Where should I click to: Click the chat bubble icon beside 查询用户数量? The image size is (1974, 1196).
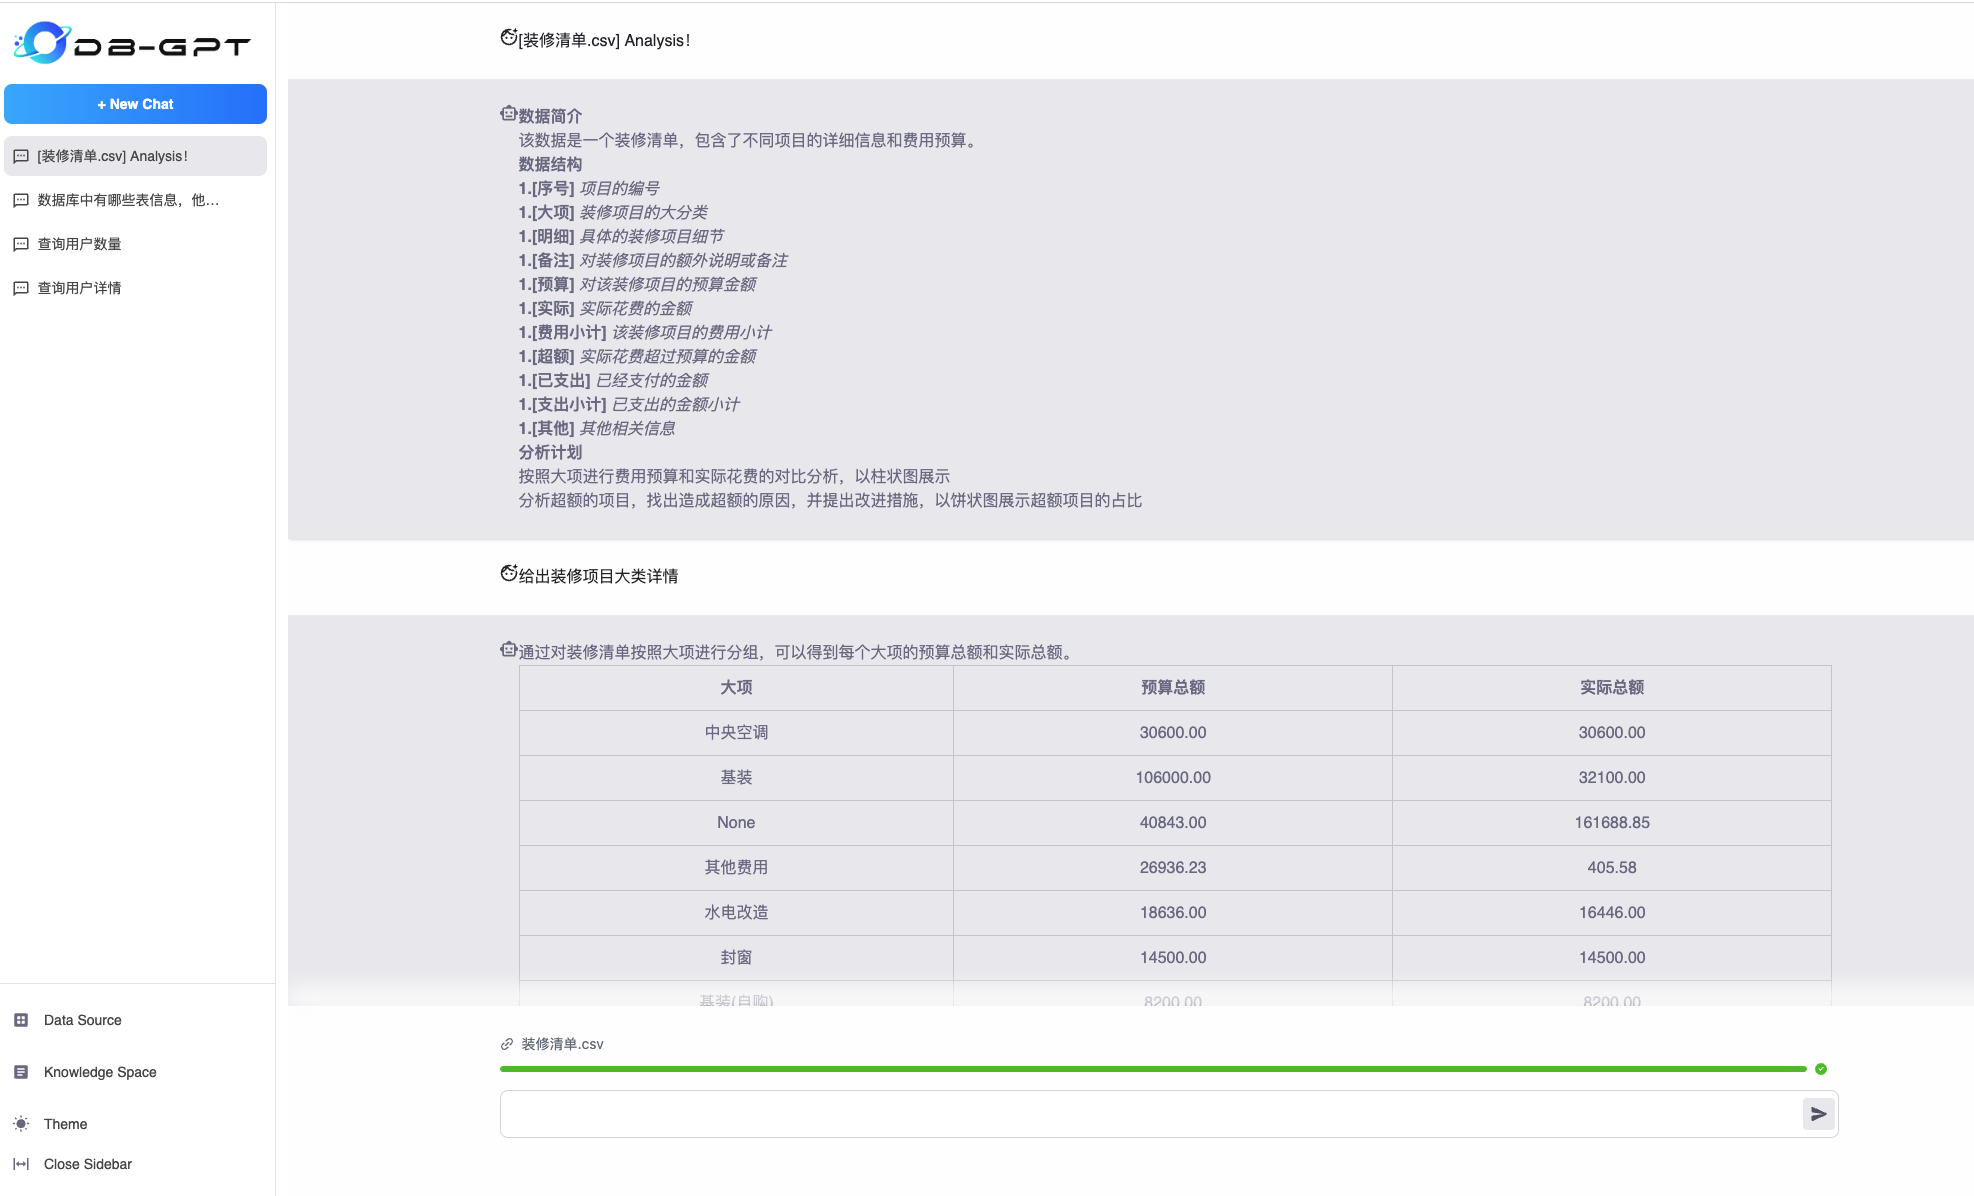pos(21,243)
